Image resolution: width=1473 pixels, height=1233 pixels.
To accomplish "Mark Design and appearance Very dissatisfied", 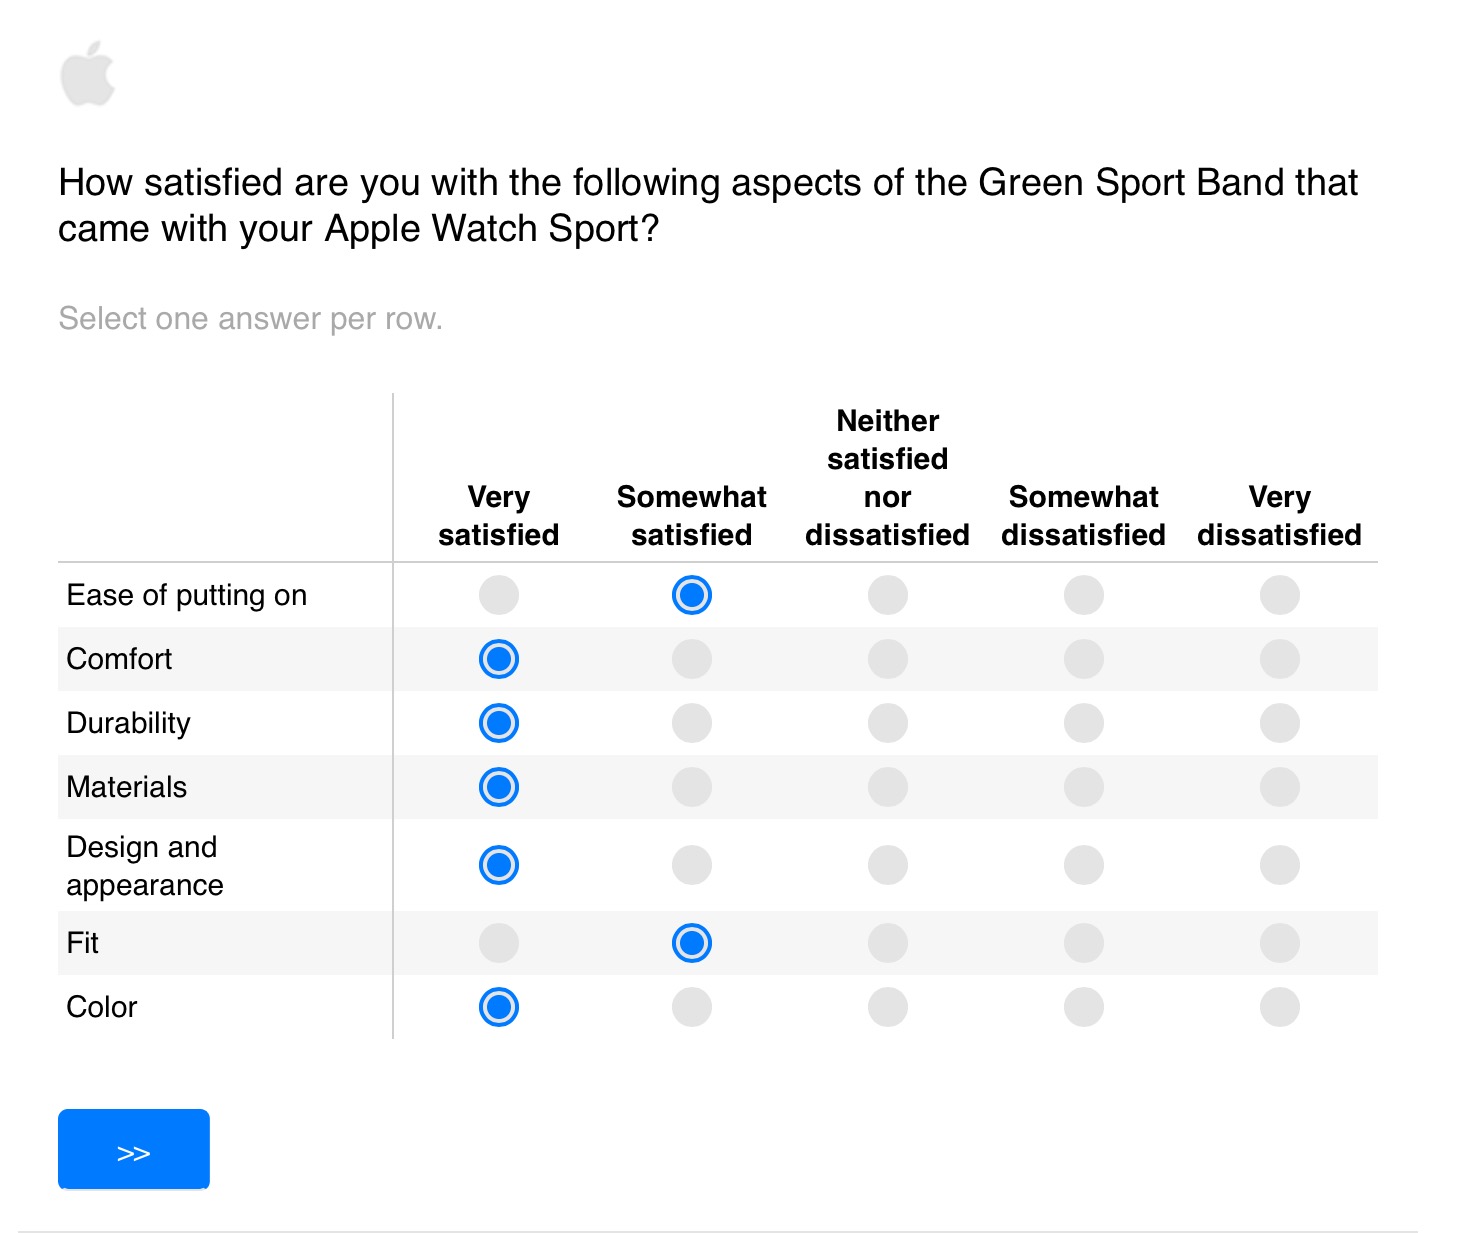I will (x=1280, y=865).
